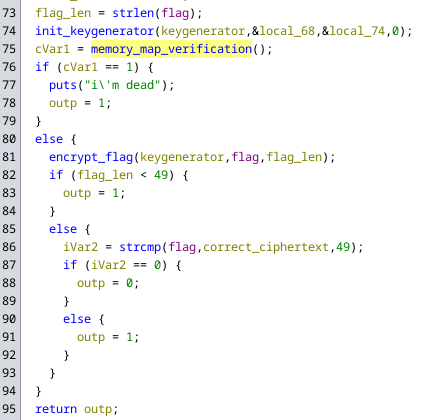Click the strcmp function call
The height and width of the screenshot is (420, 424).
point(140,247)
